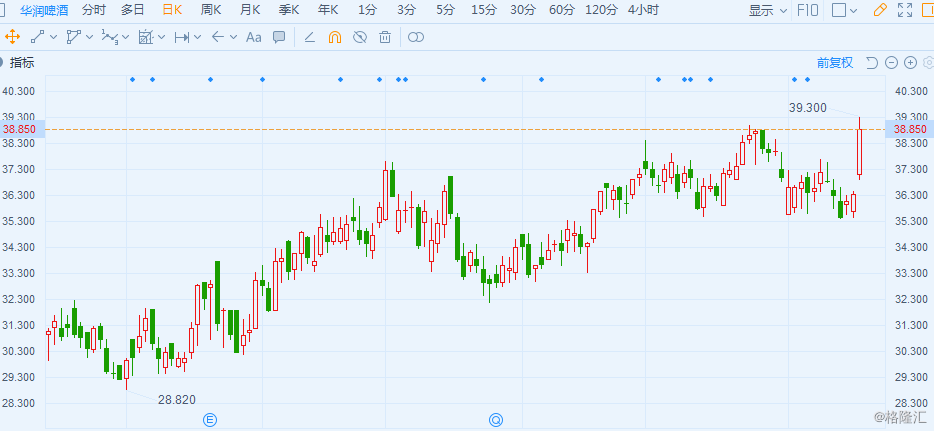Select the move/crosshair cursor tool
Viewport: 934px width, 431px height.
(x=12, y=38)
